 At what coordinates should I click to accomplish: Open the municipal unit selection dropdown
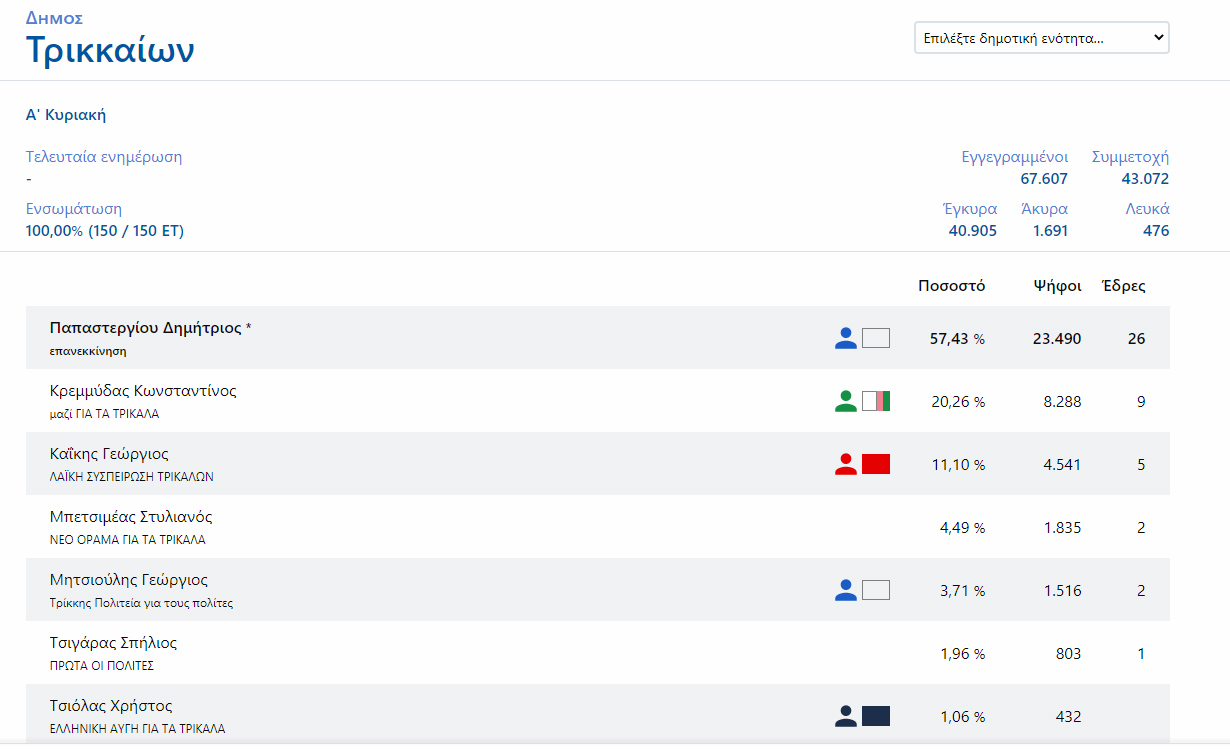(x=1041, y=38)
